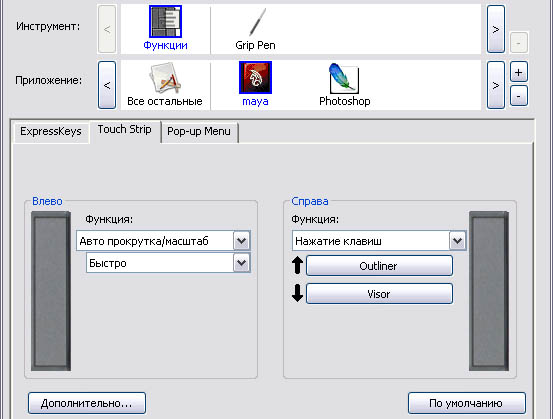Click the disabled tool remove - button
This screenshot has width=553, height=419.
click(x=518, y=42)
